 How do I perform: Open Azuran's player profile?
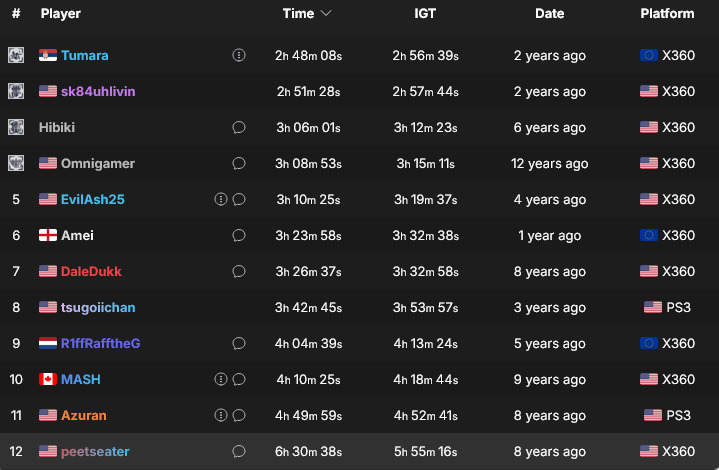(83, 415)
